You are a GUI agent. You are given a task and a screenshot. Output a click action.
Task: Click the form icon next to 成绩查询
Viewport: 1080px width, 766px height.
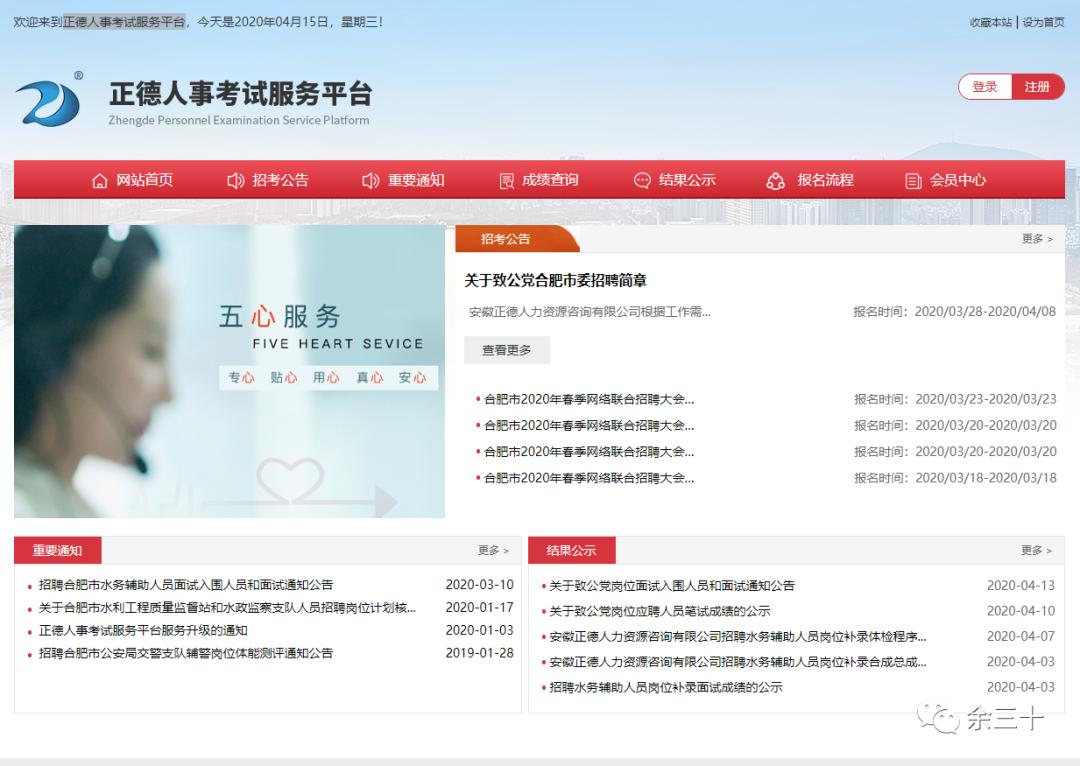[x=506, y=180]
